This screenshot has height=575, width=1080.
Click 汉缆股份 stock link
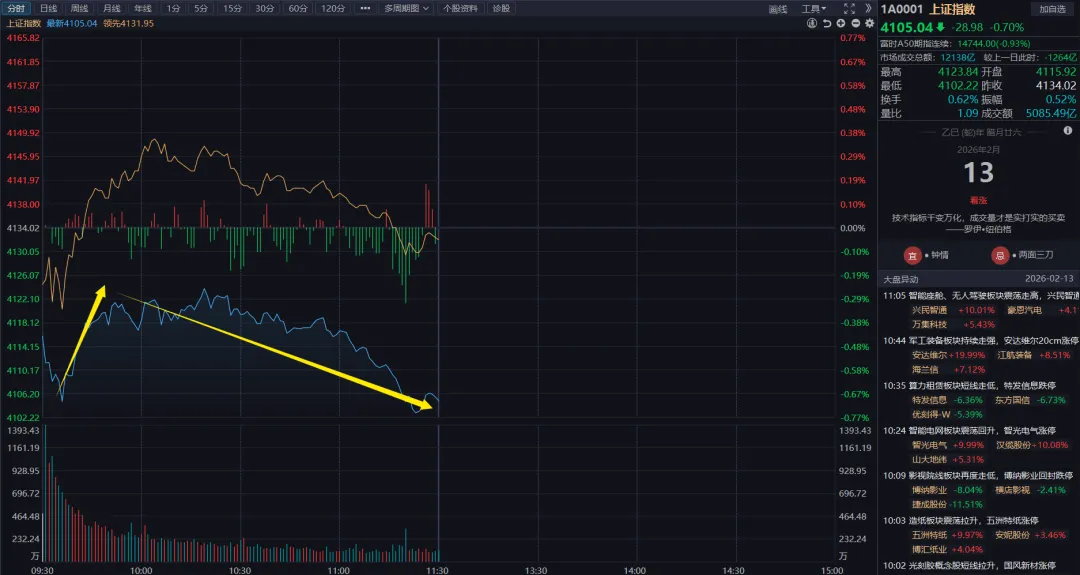(x=1013, y=445)
